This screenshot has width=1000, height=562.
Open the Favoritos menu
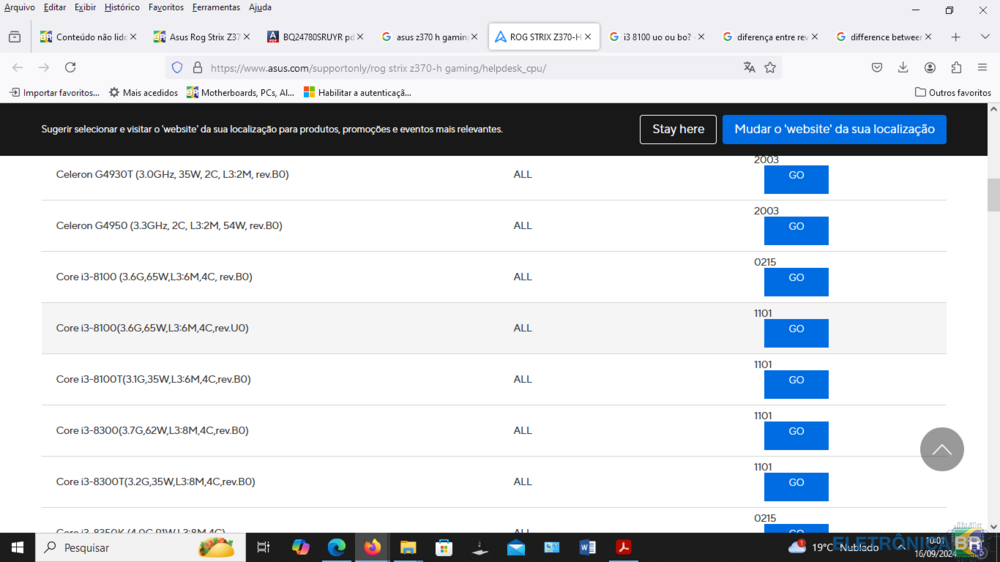(x=166, y=8)
